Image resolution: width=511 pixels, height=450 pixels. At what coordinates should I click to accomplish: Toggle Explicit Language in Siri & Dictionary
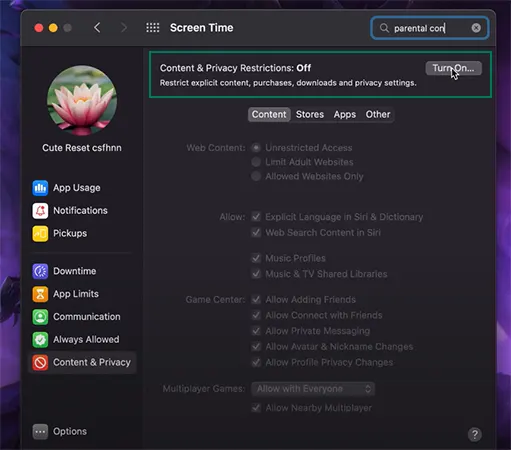[256, 217]
